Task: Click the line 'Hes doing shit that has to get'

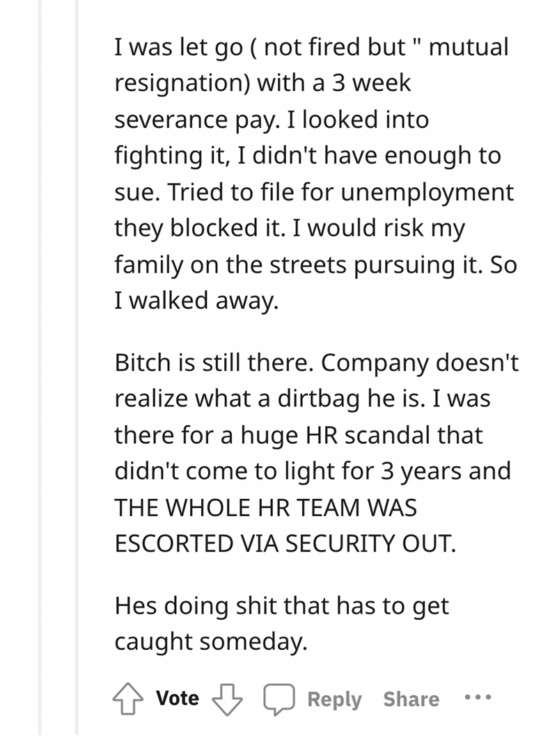Action: 282,607
